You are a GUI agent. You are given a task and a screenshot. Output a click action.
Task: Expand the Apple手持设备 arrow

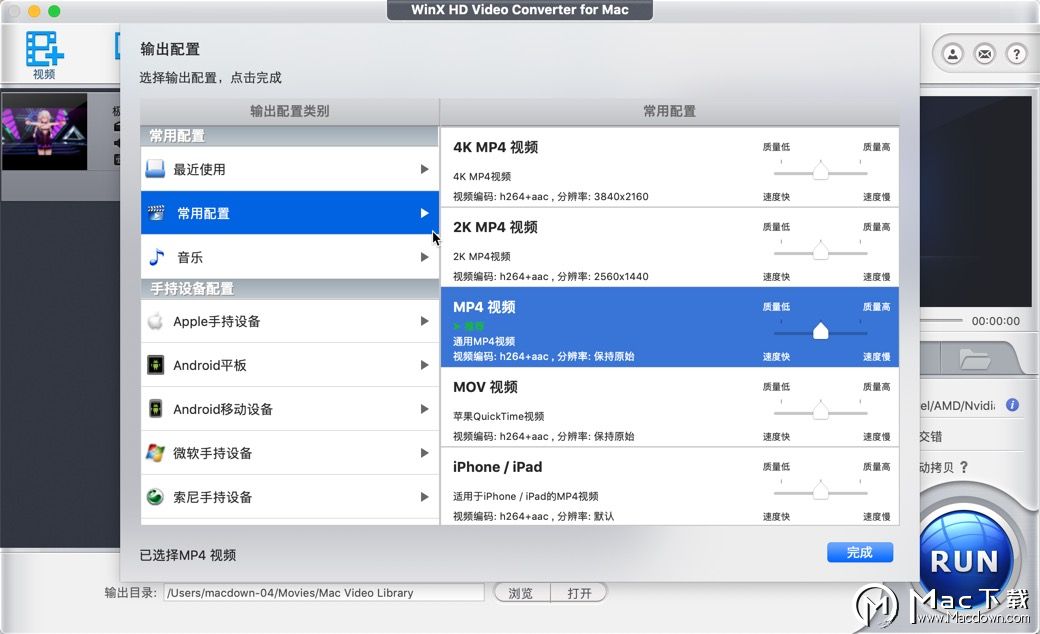click(x=424, y=321)
